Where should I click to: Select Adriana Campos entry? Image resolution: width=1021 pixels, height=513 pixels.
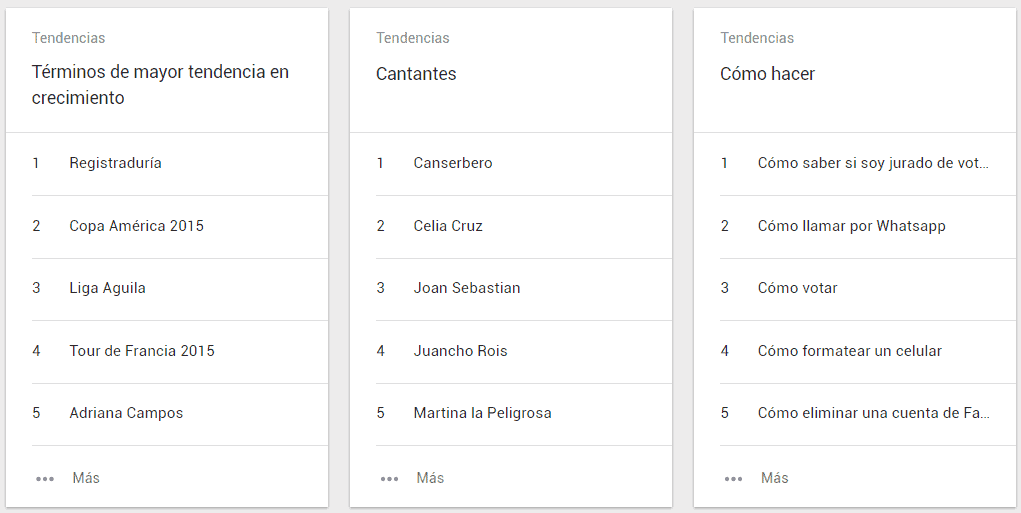click(126, 413)
